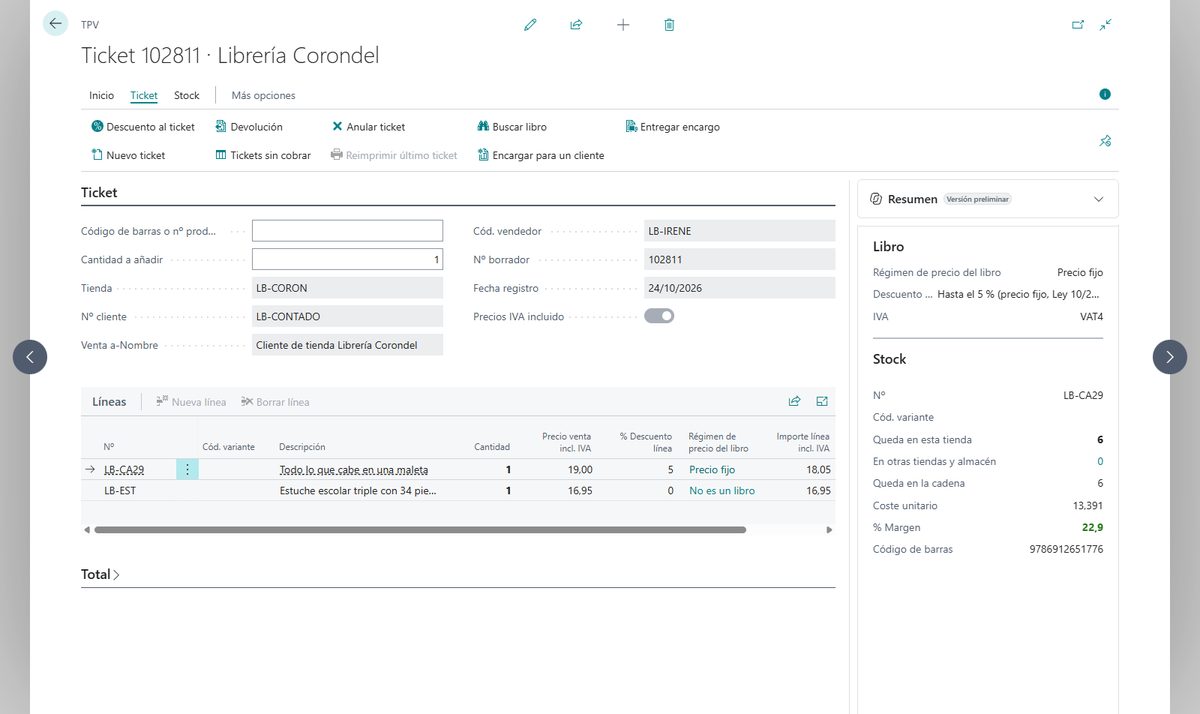1200x714 pixels.
Task: Click share icon in Líneas section
Action: [794, 402]
